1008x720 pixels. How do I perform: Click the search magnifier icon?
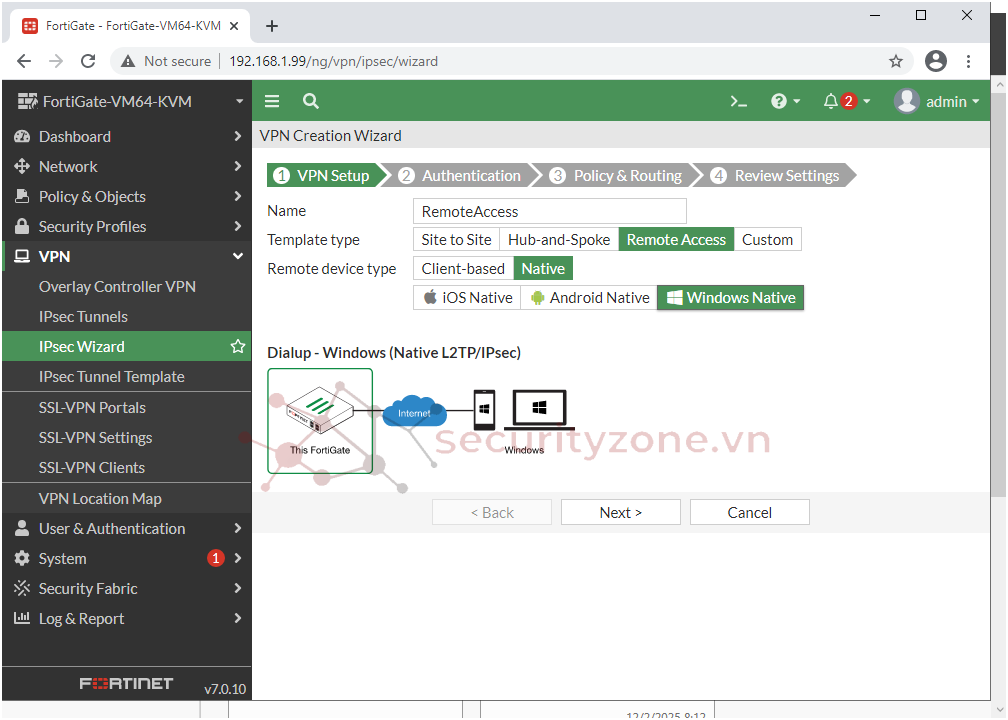[311, 101]
